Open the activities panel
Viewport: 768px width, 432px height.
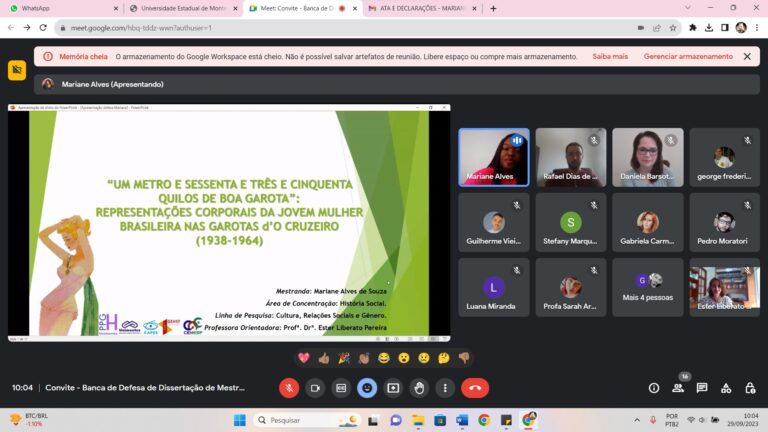(726, 388)
